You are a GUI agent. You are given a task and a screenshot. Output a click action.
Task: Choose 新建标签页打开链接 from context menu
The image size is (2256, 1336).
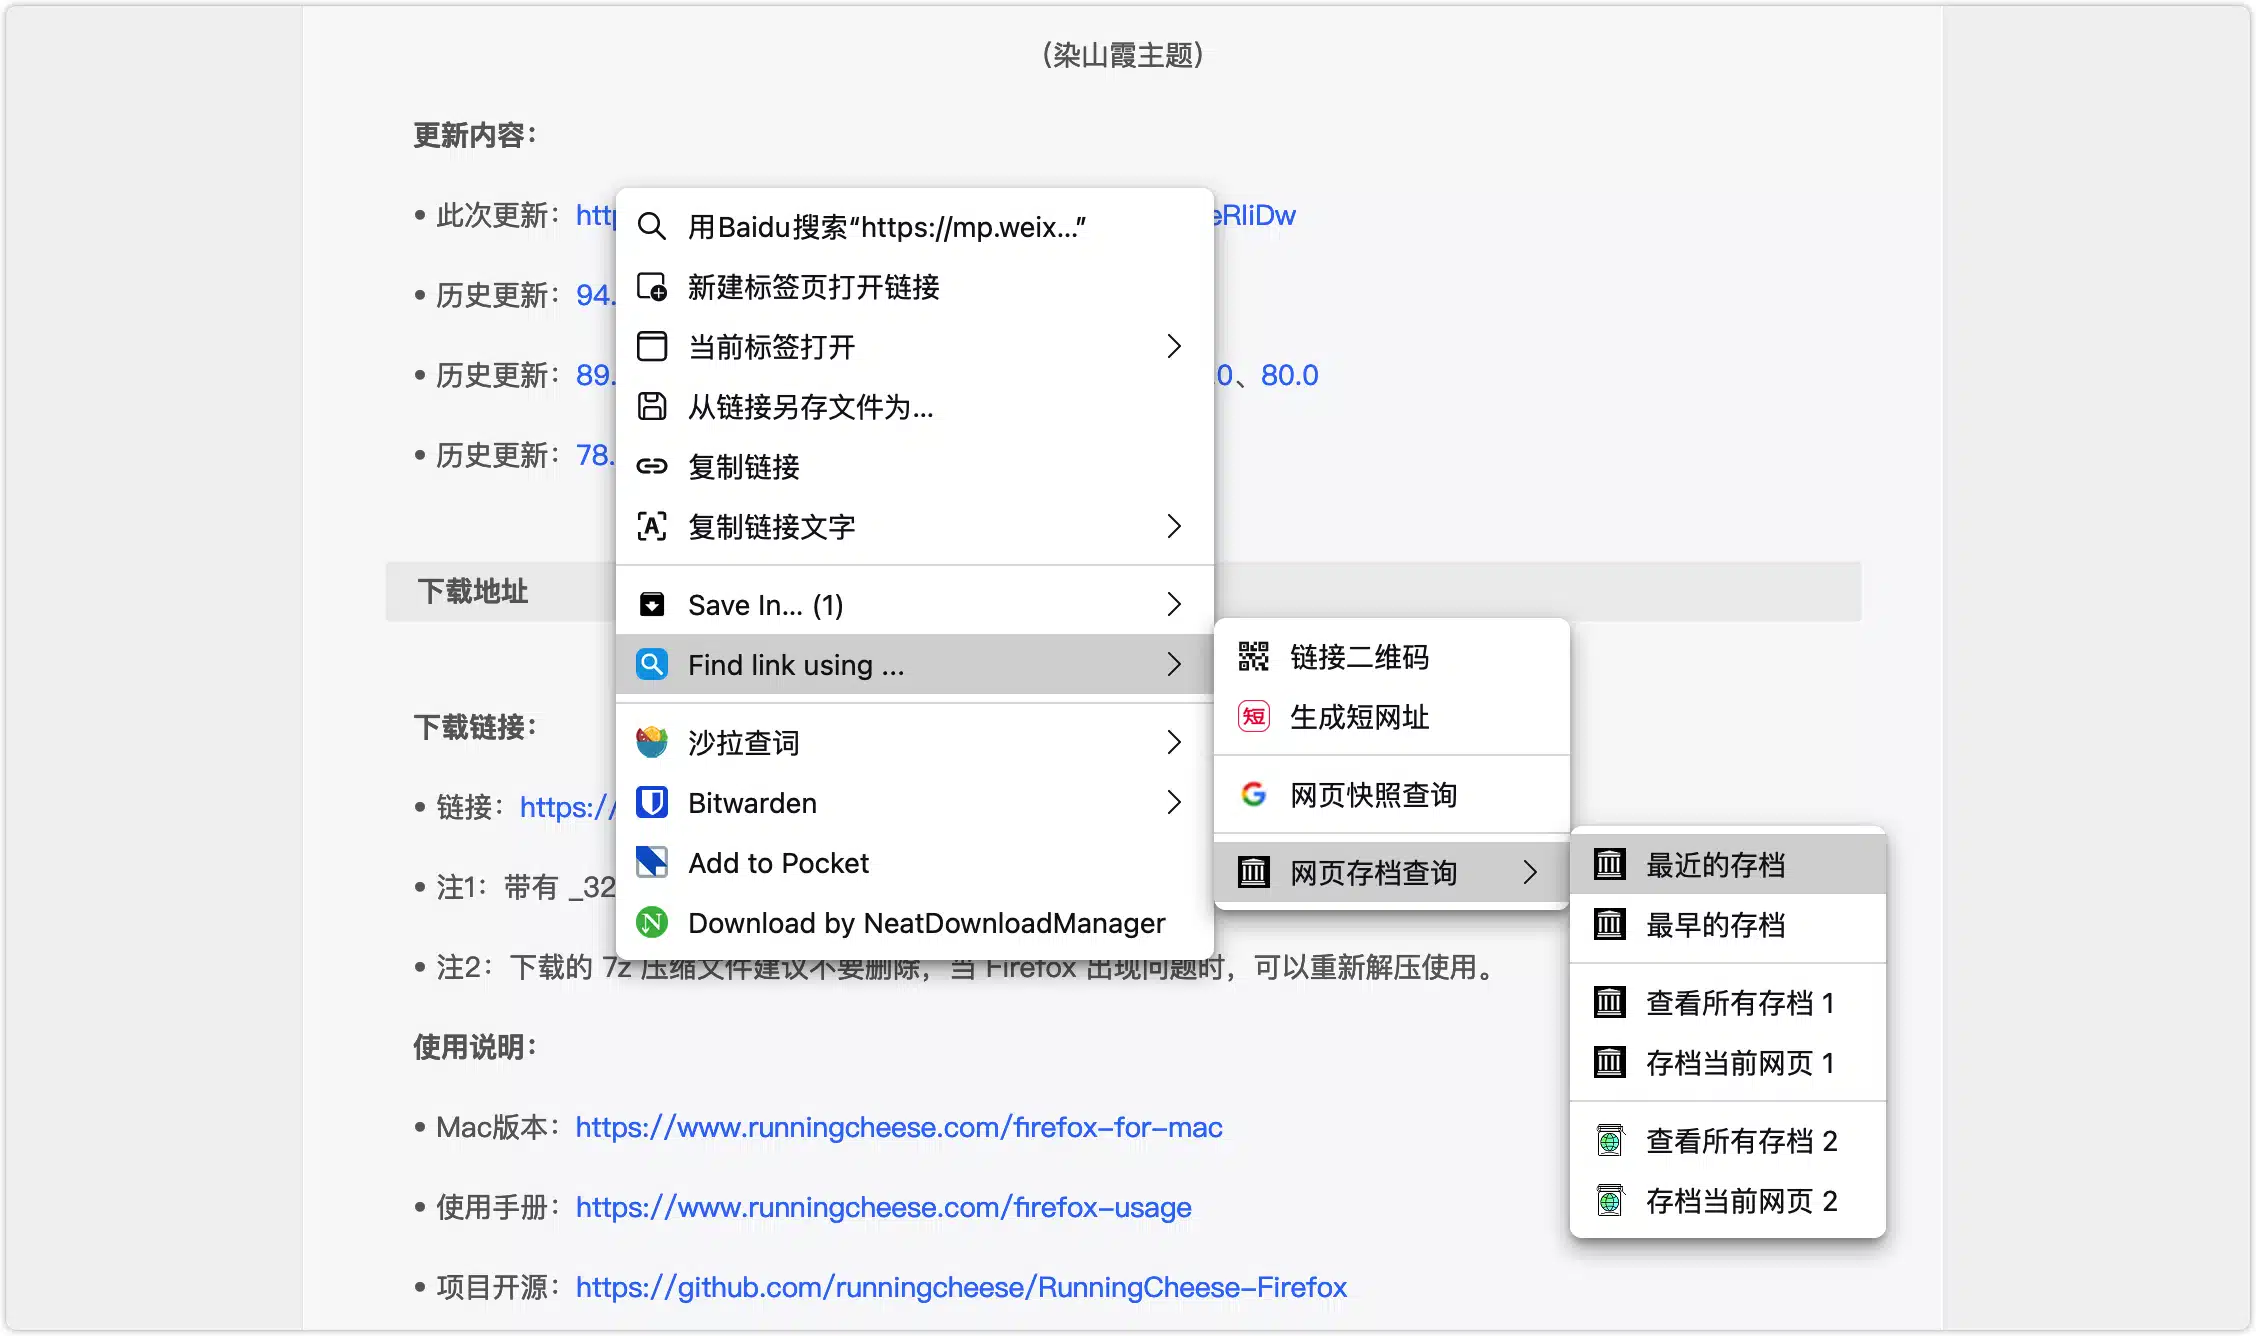814,287
